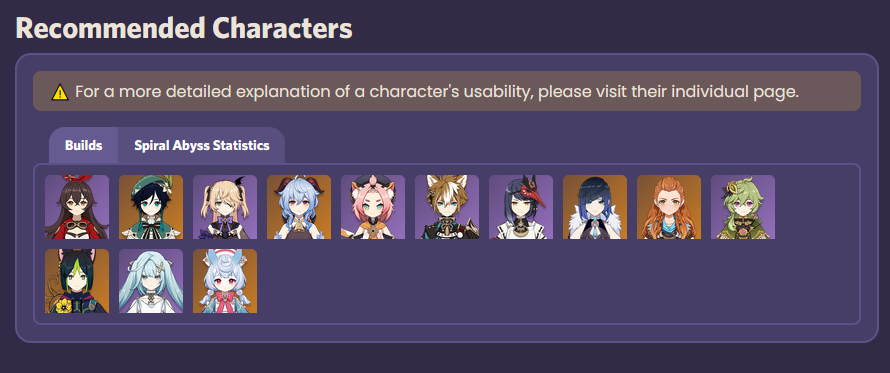The image size is (890, 373).
Task: Open the Spiral Abyss Statistics tab
Action: [201, 145]
